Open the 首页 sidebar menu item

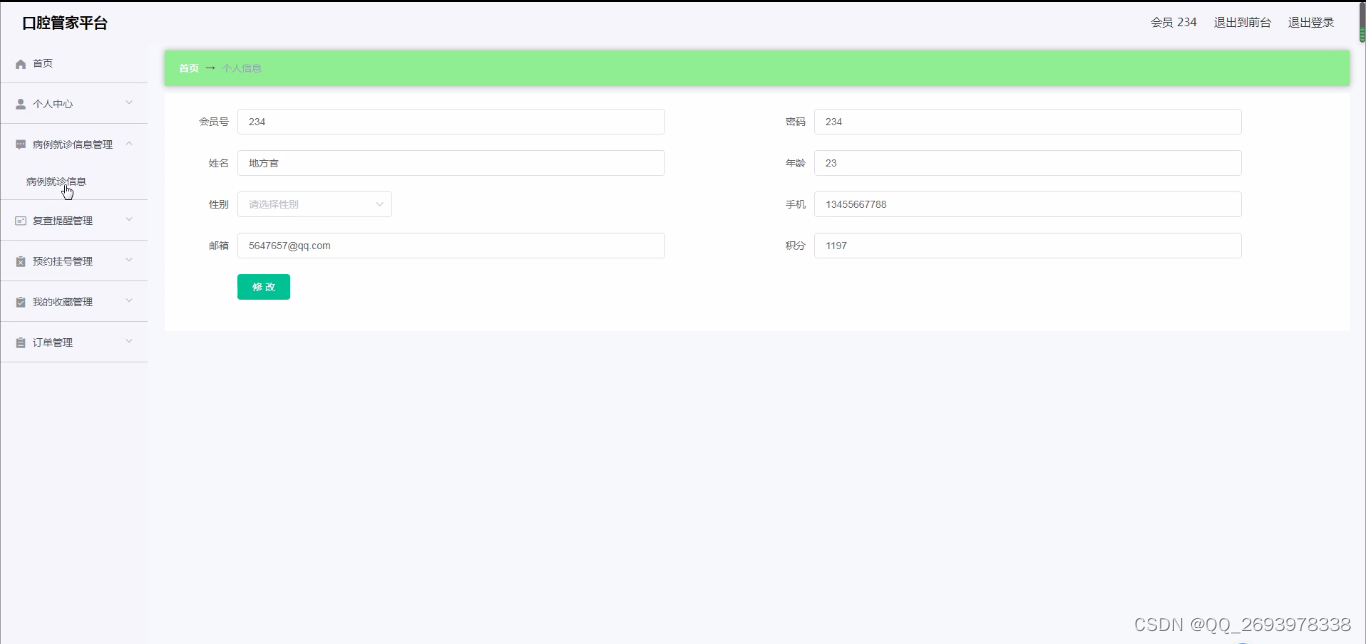[74, 63]
